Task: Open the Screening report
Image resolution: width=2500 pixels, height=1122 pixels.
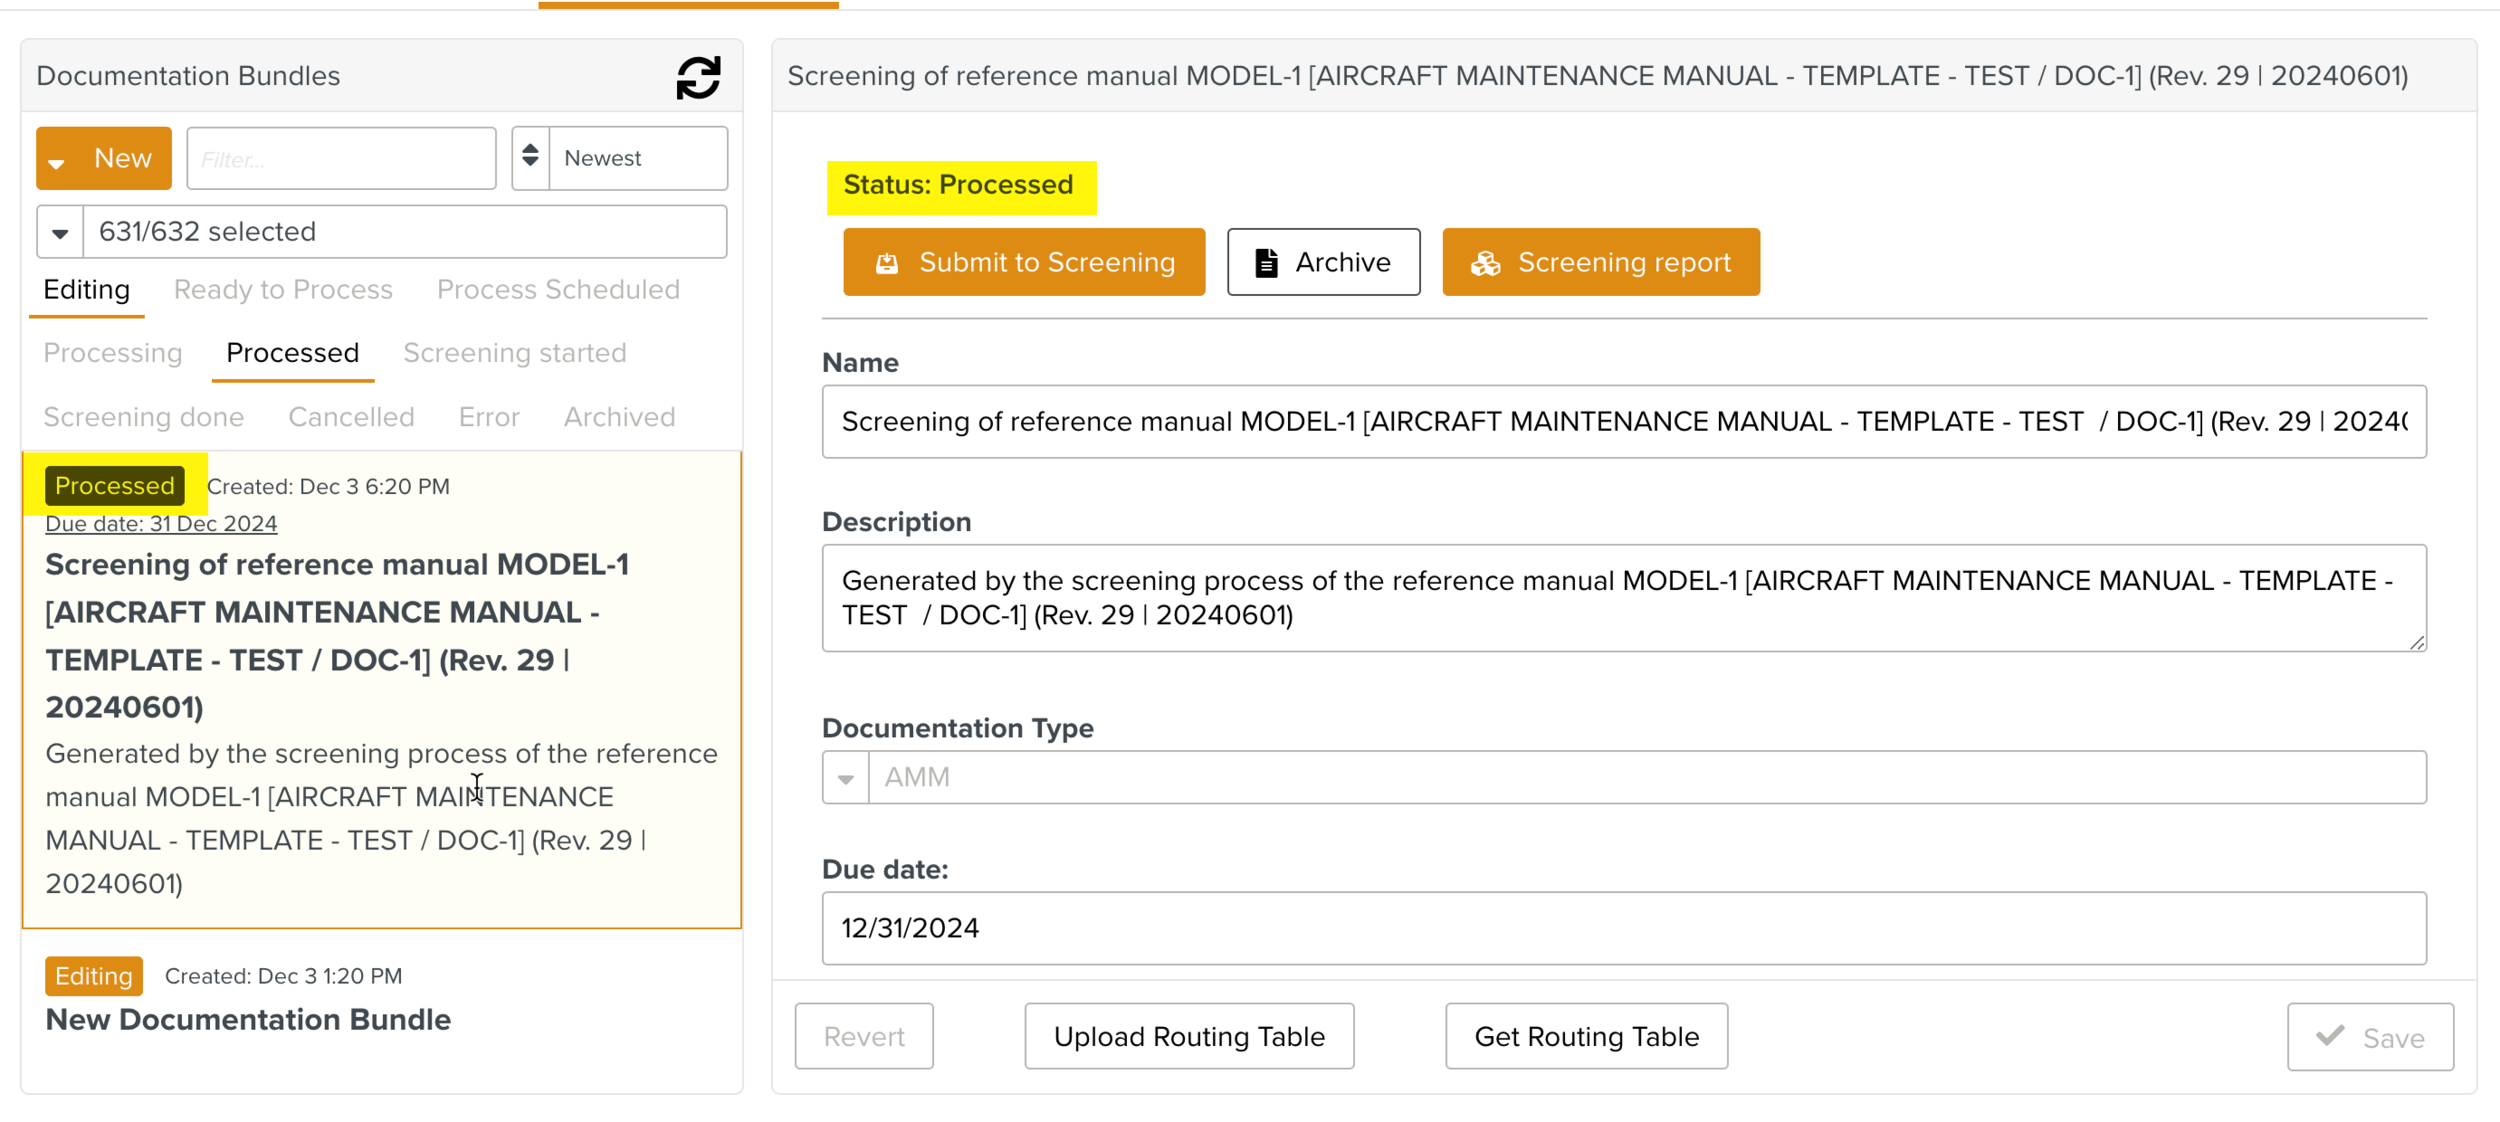Action: click(1600, 262)
